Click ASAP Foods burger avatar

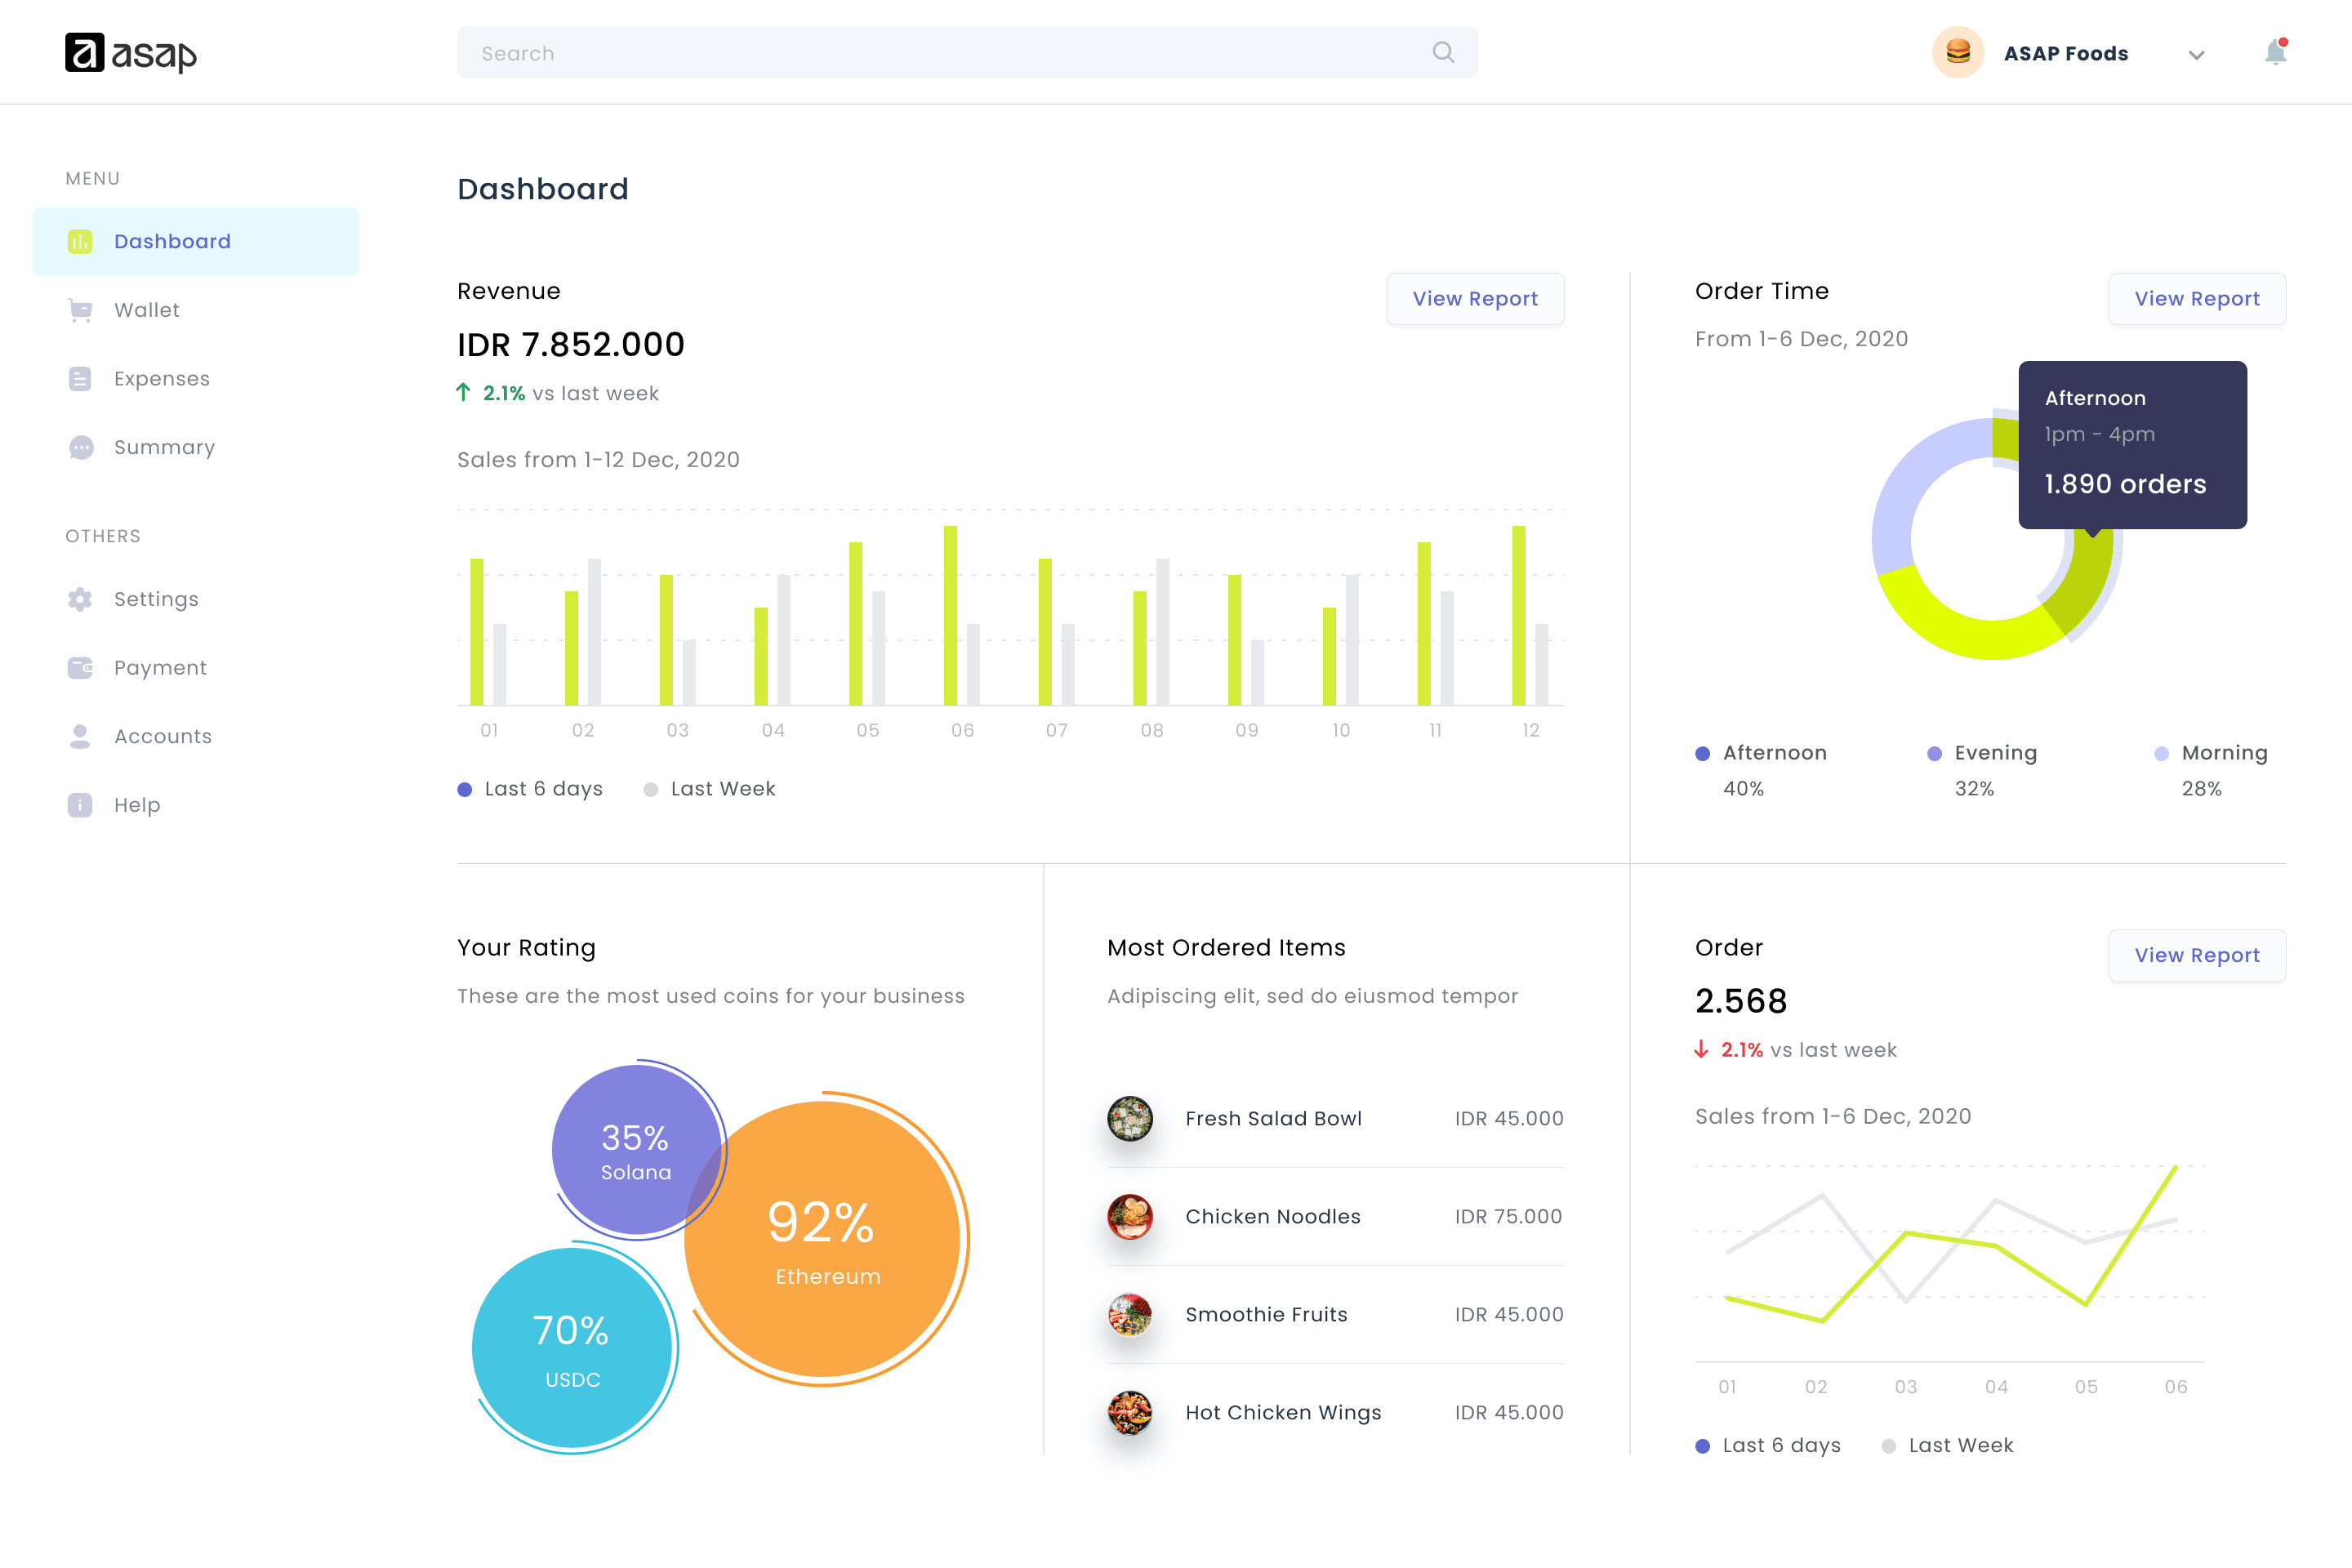pyautogui.click(x=1957, y=53)
